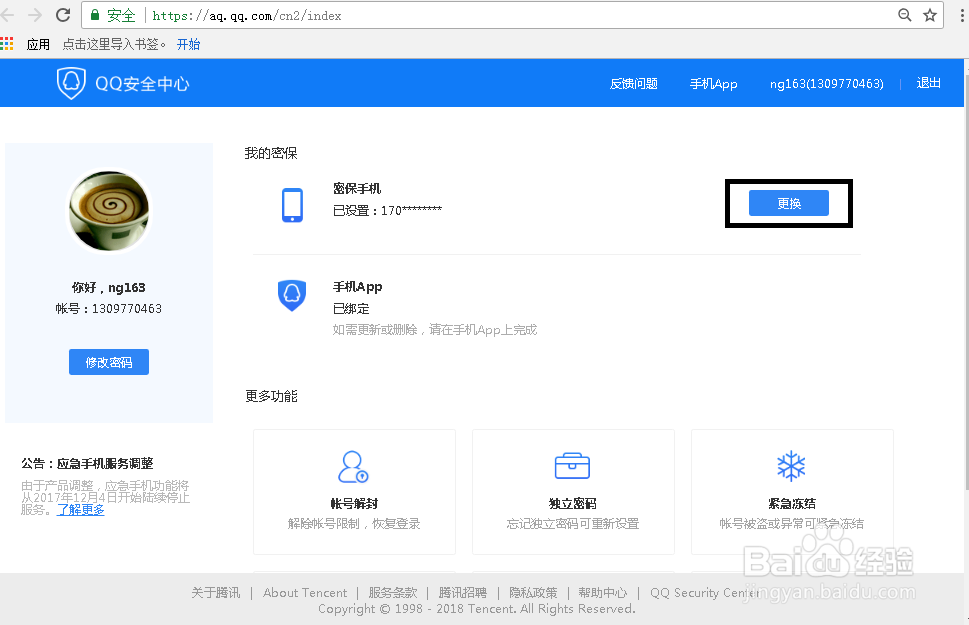This screenshot has width=969, height=625.
Task: Open 关于腾讯 footer link
Action: [x=216, y=592]
